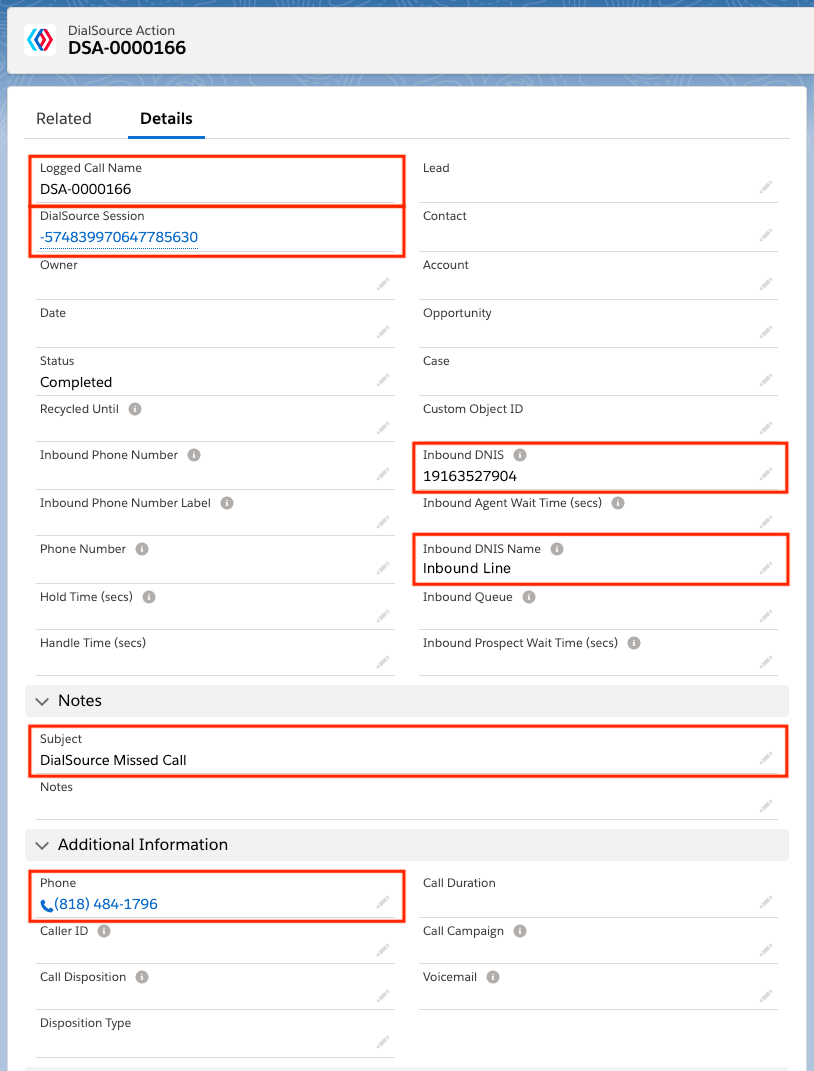The image size is (814, 1071).
Task: Click info icon beside Call Campaign
Action: coord(520,931)
